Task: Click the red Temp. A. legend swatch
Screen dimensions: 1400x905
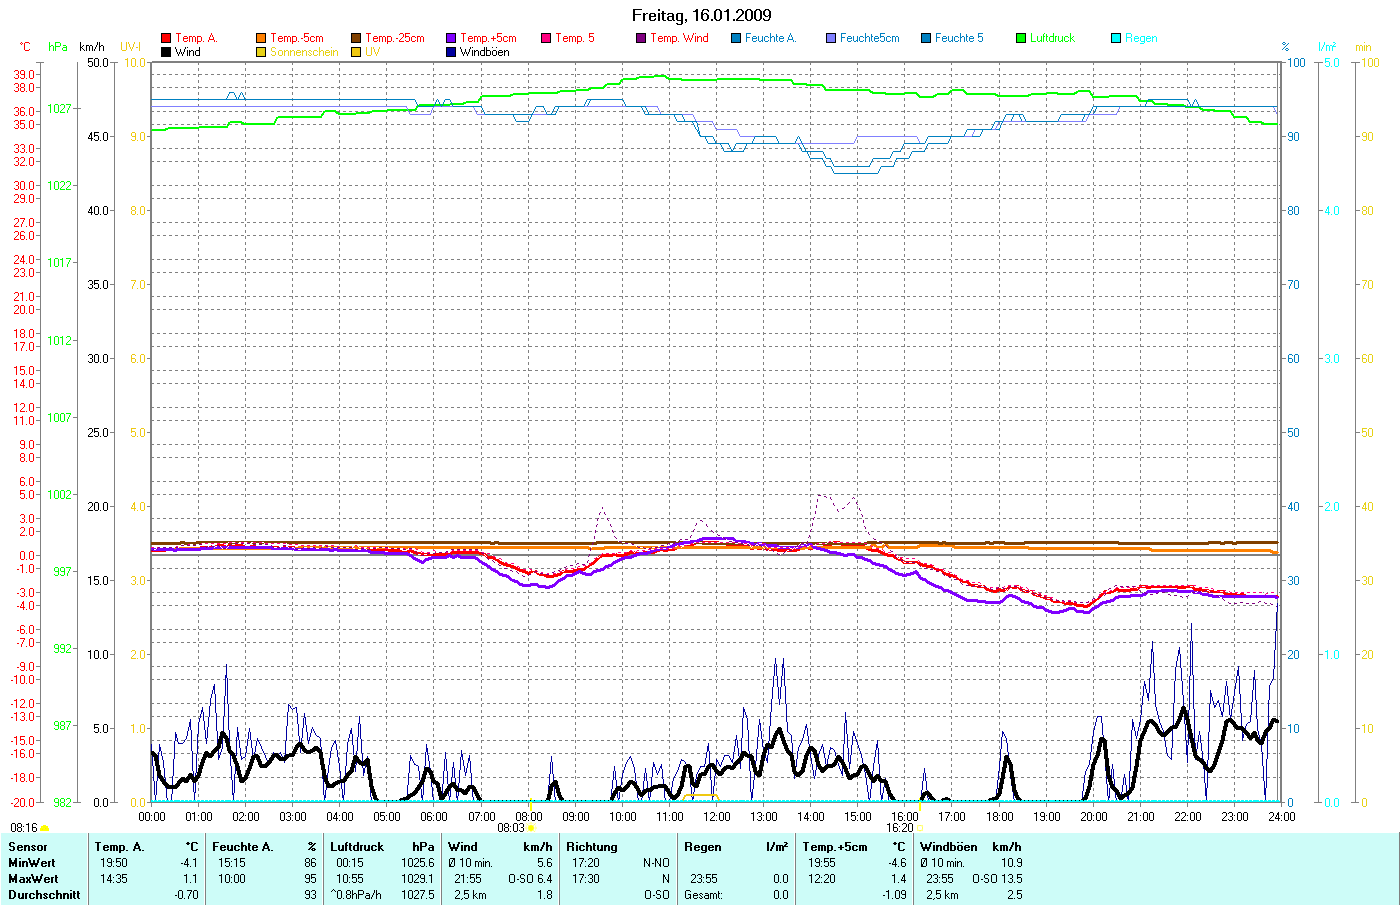Action: point(166,38)
